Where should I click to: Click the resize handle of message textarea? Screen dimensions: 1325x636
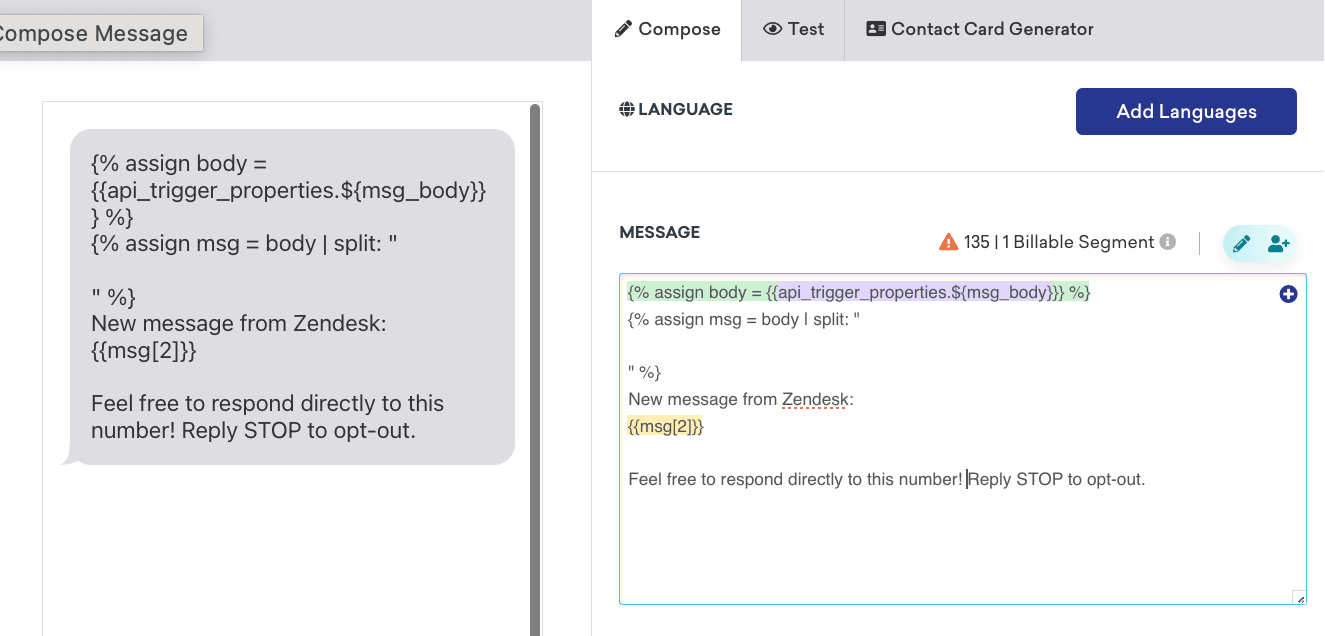[1298, 598]
